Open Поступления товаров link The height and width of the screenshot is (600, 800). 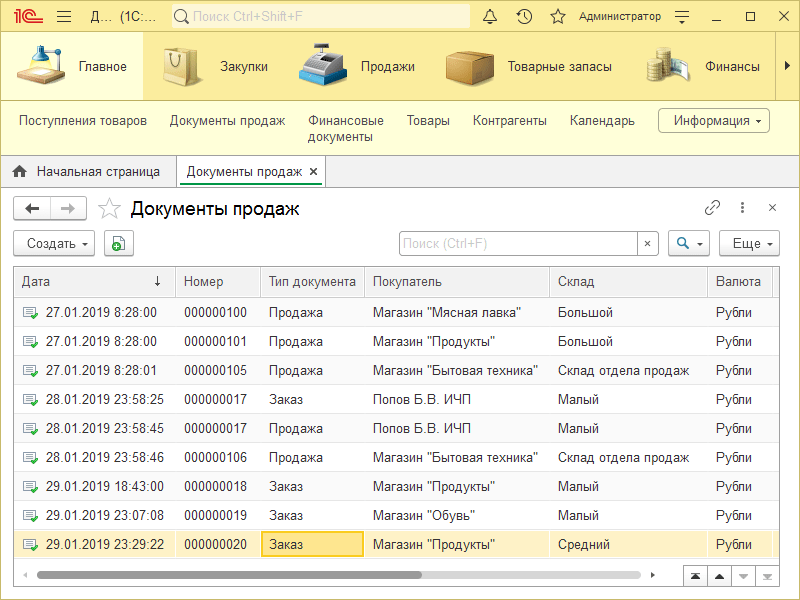[83, 121]
